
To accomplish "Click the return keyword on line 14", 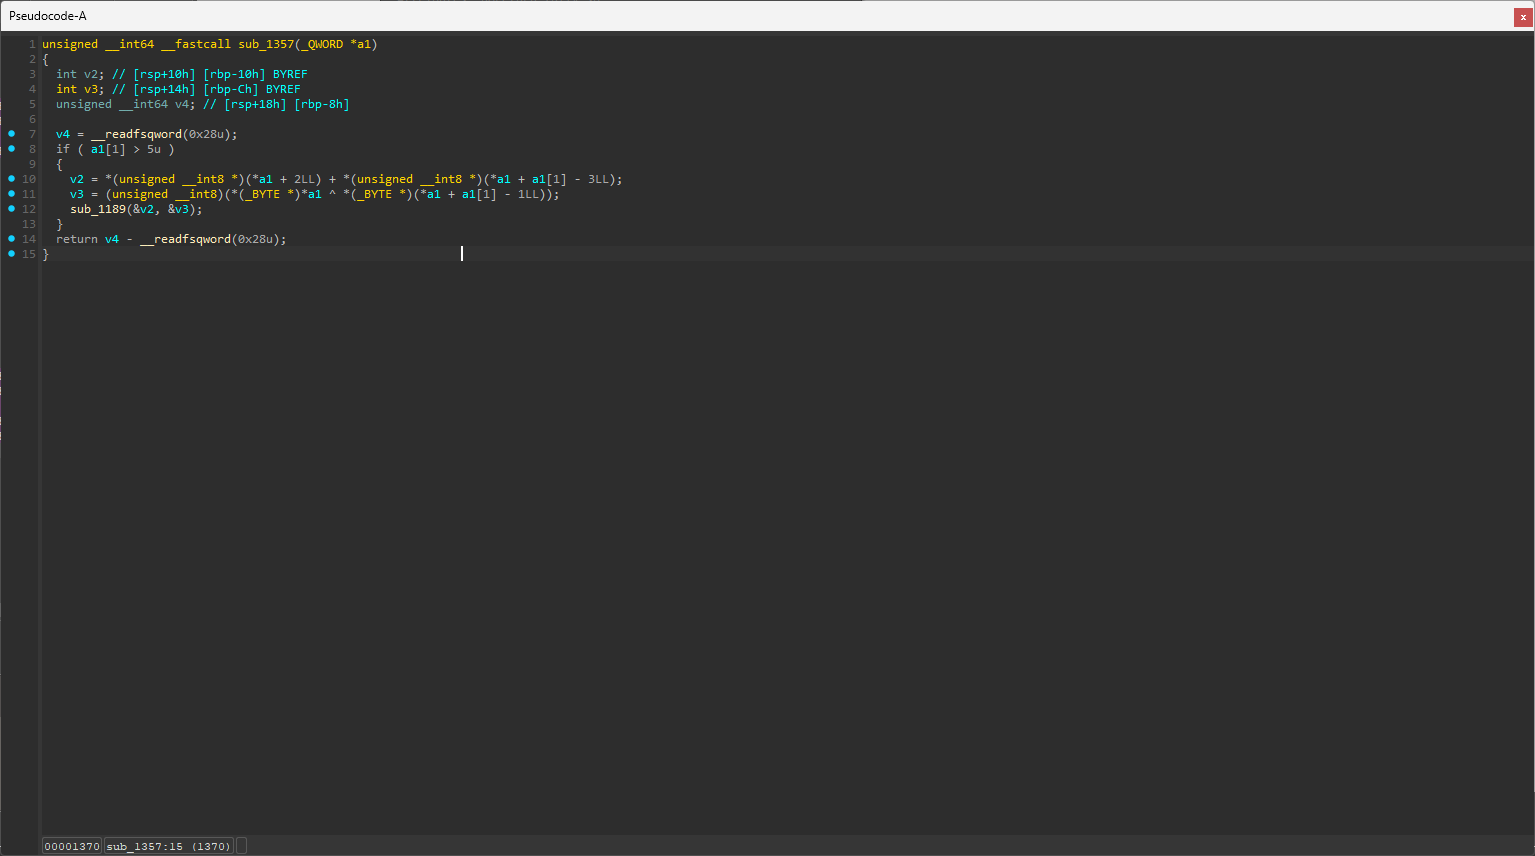I will point(77,239).
